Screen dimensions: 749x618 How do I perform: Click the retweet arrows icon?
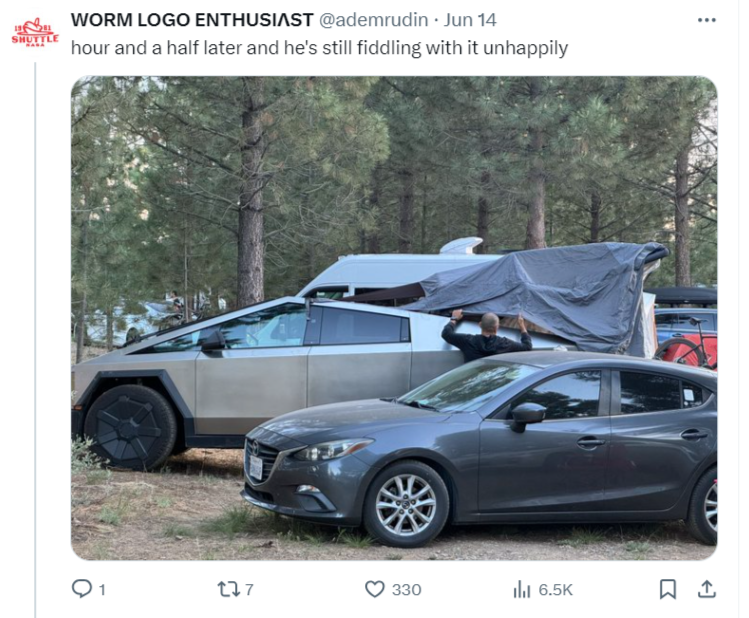click(229, 589)
